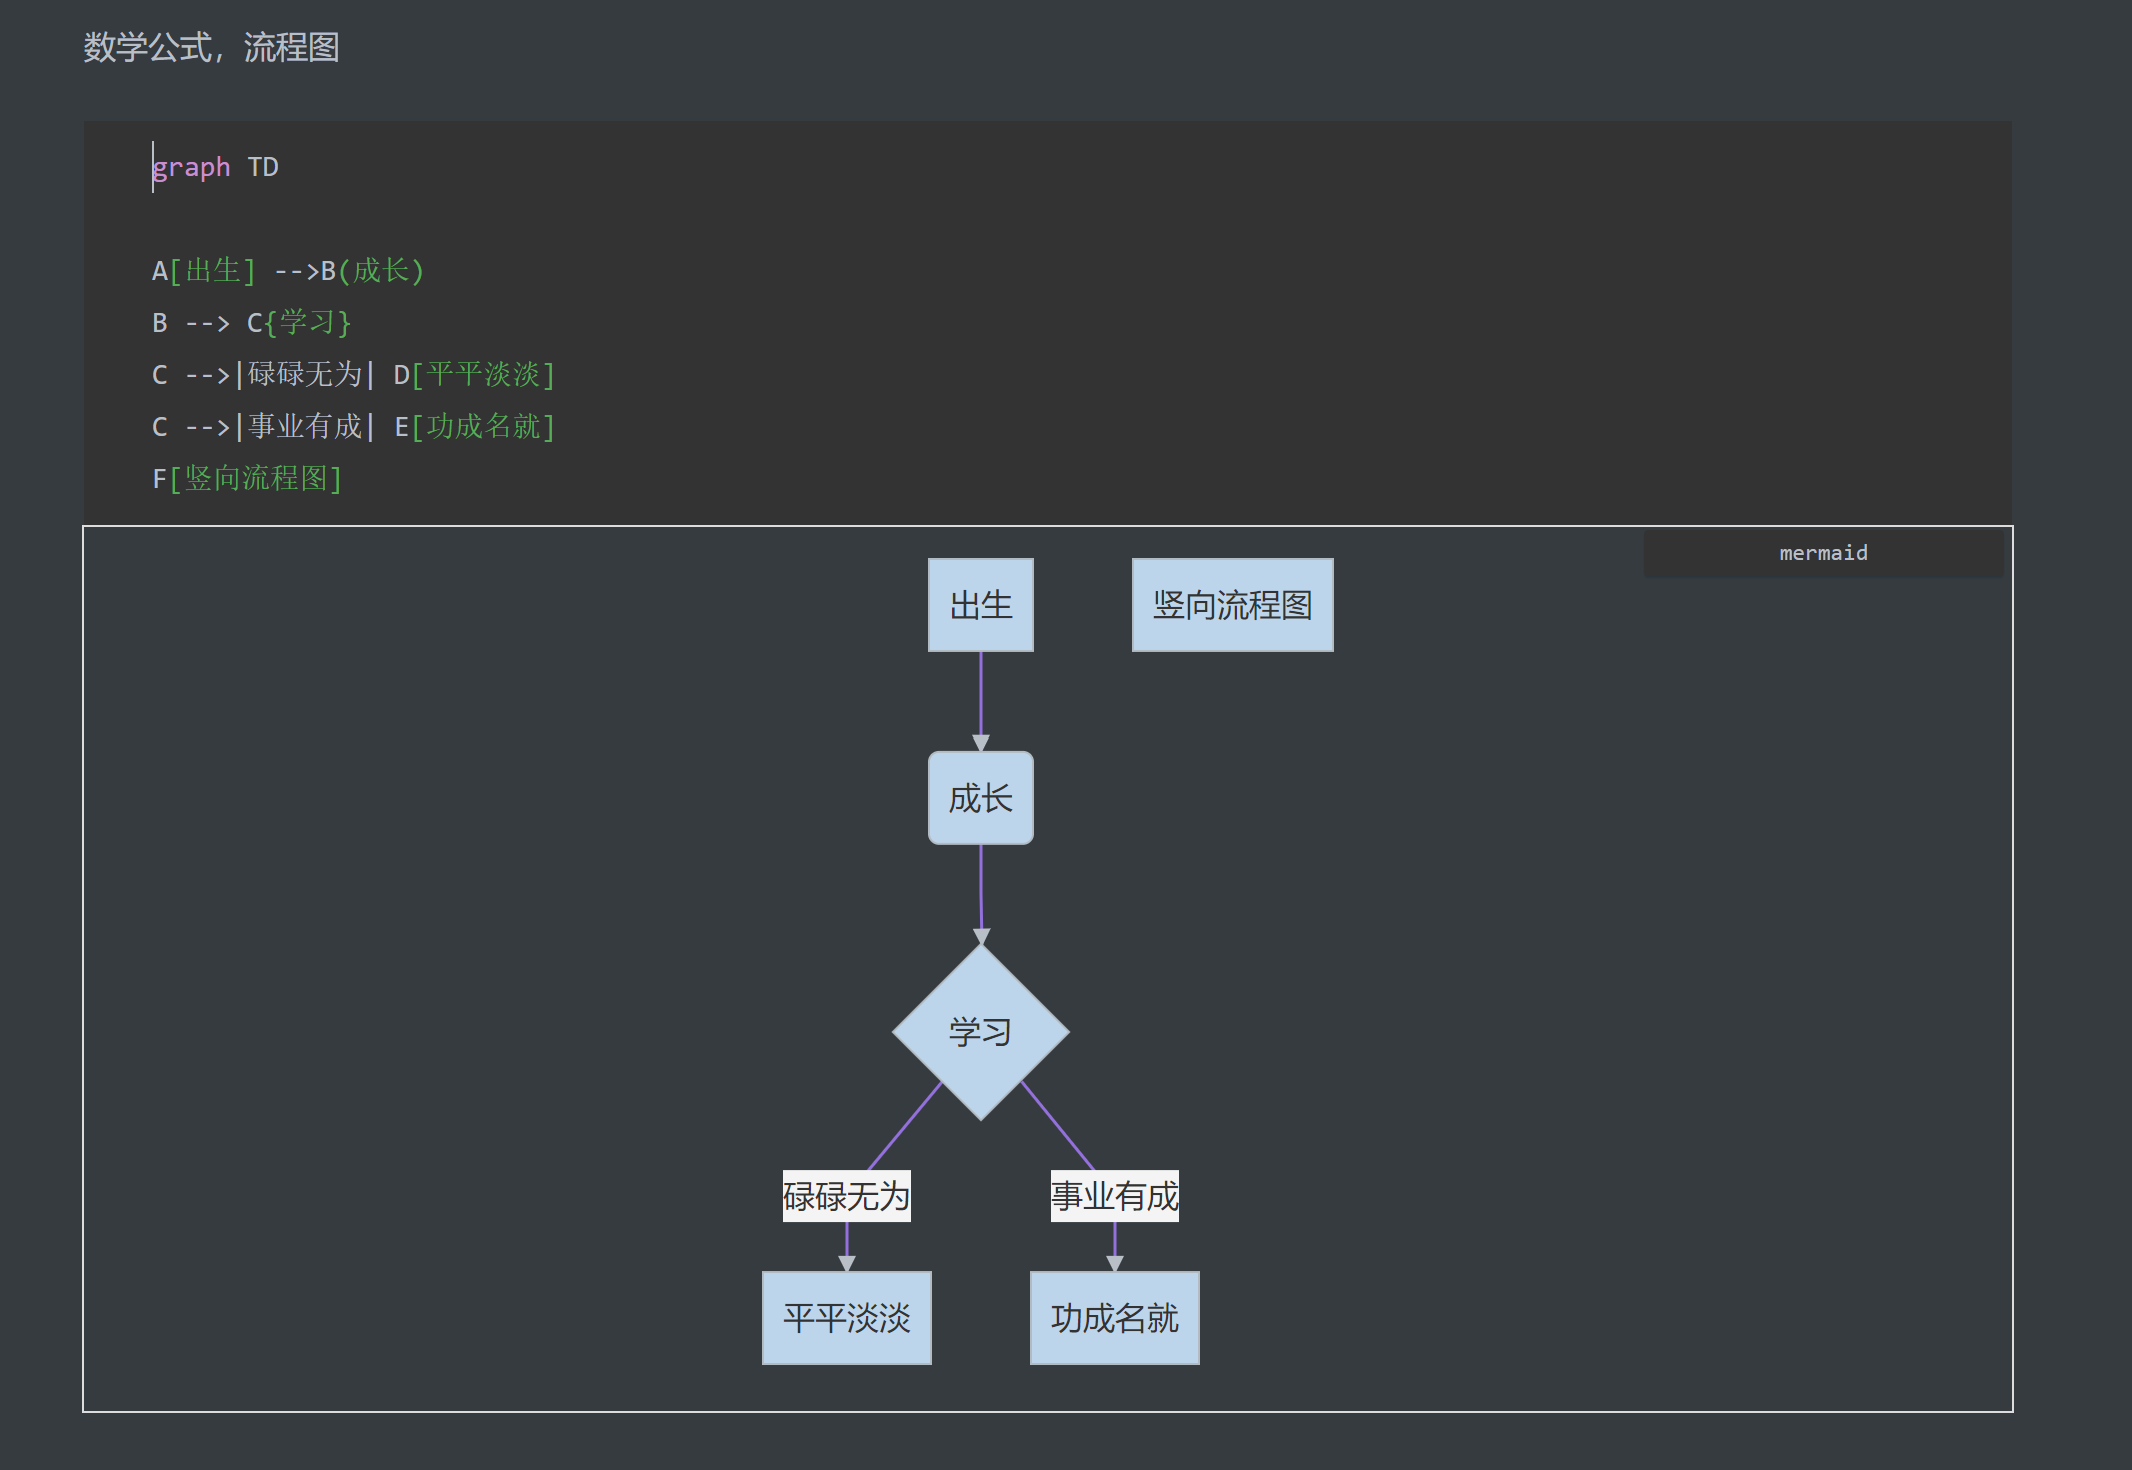Click code line containing D[平平淡淡]
This screenshot has height=1470, width=2132.
tap(353, 375)
